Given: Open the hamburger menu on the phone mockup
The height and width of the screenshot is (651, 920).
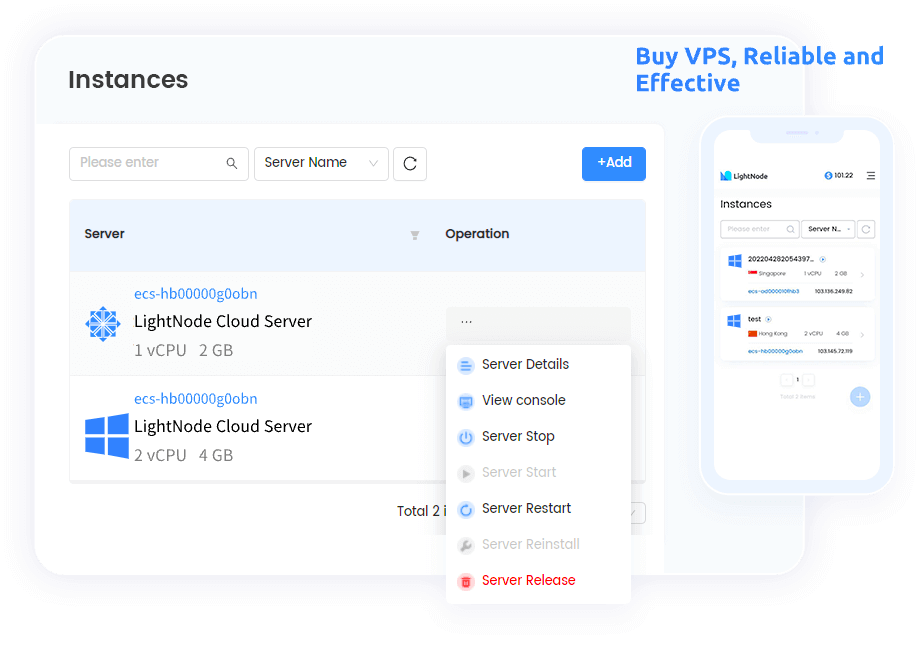Looking at the screenshot, I should (871, 176).
